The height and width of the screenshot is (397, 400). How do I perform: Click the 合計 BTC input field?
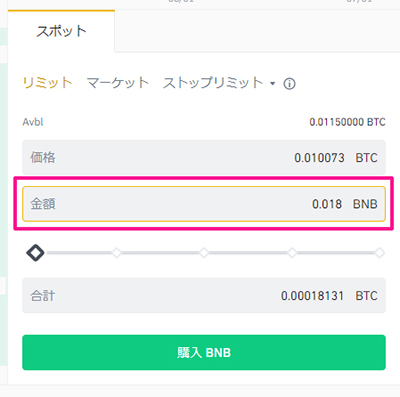click(x=204, y=295)
